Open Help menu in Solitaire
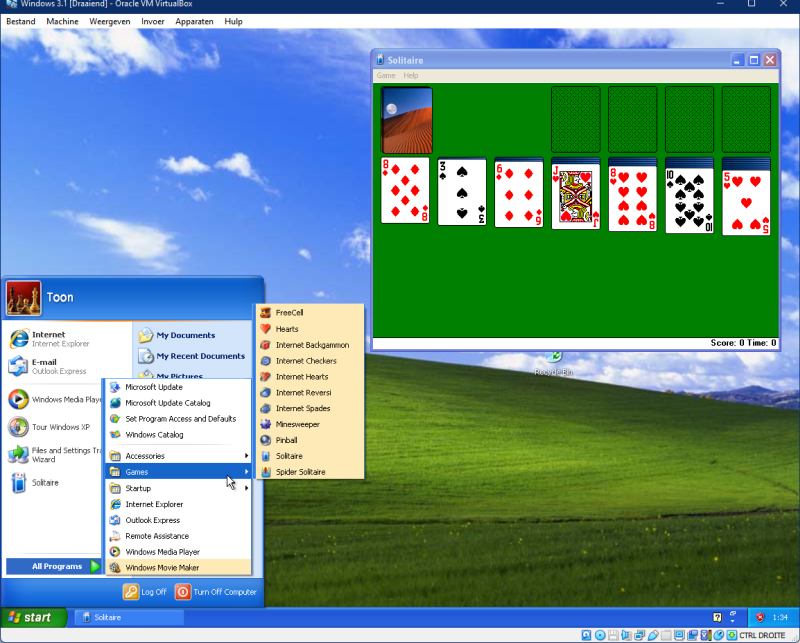 pyautogui.click(x=411, y=76)
